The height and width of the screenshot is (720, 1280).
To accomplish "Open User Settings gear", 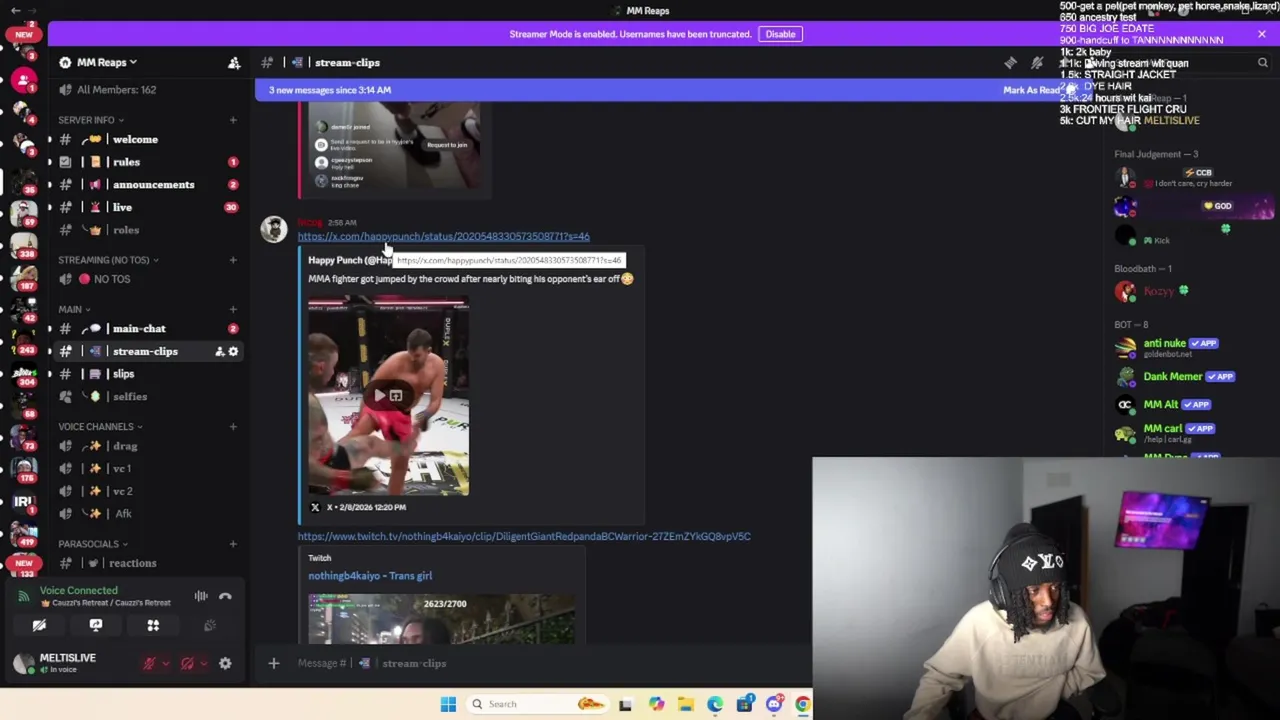I will pyautogui.click(x=225, y=663).
